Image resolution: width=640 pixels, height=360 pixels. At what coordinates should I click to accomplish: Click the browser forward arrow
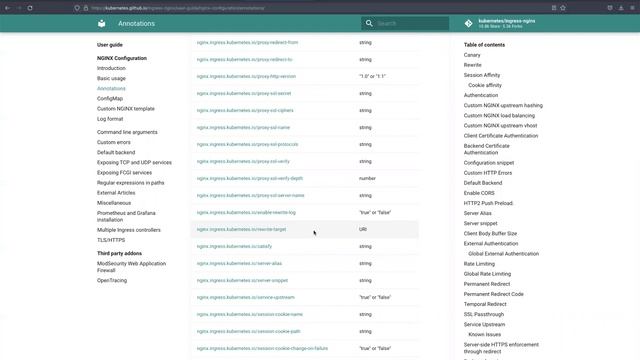(x=19, y=8)
